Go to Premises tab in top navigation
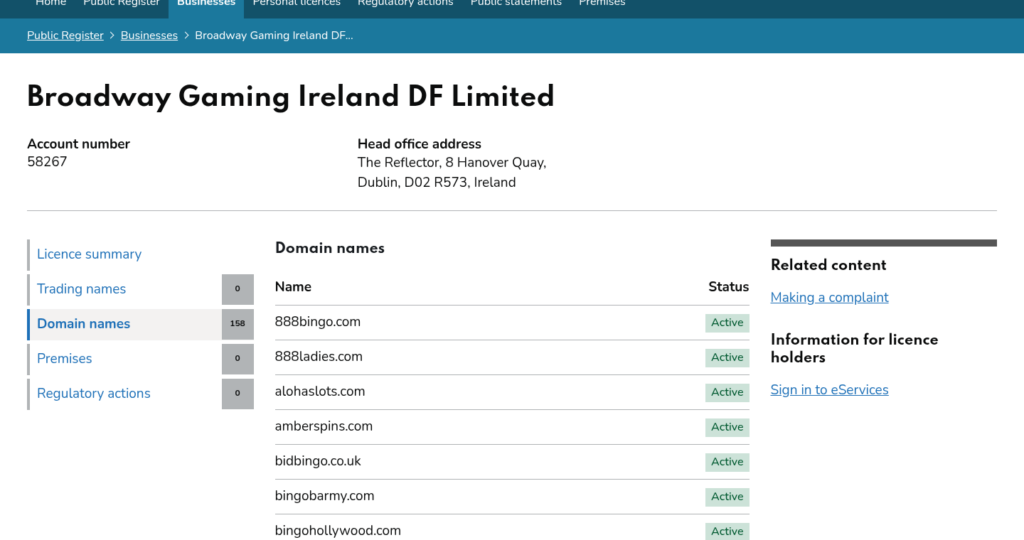Image resolution: width=1024 pixels, height=540 pixels. coord(601,3)
